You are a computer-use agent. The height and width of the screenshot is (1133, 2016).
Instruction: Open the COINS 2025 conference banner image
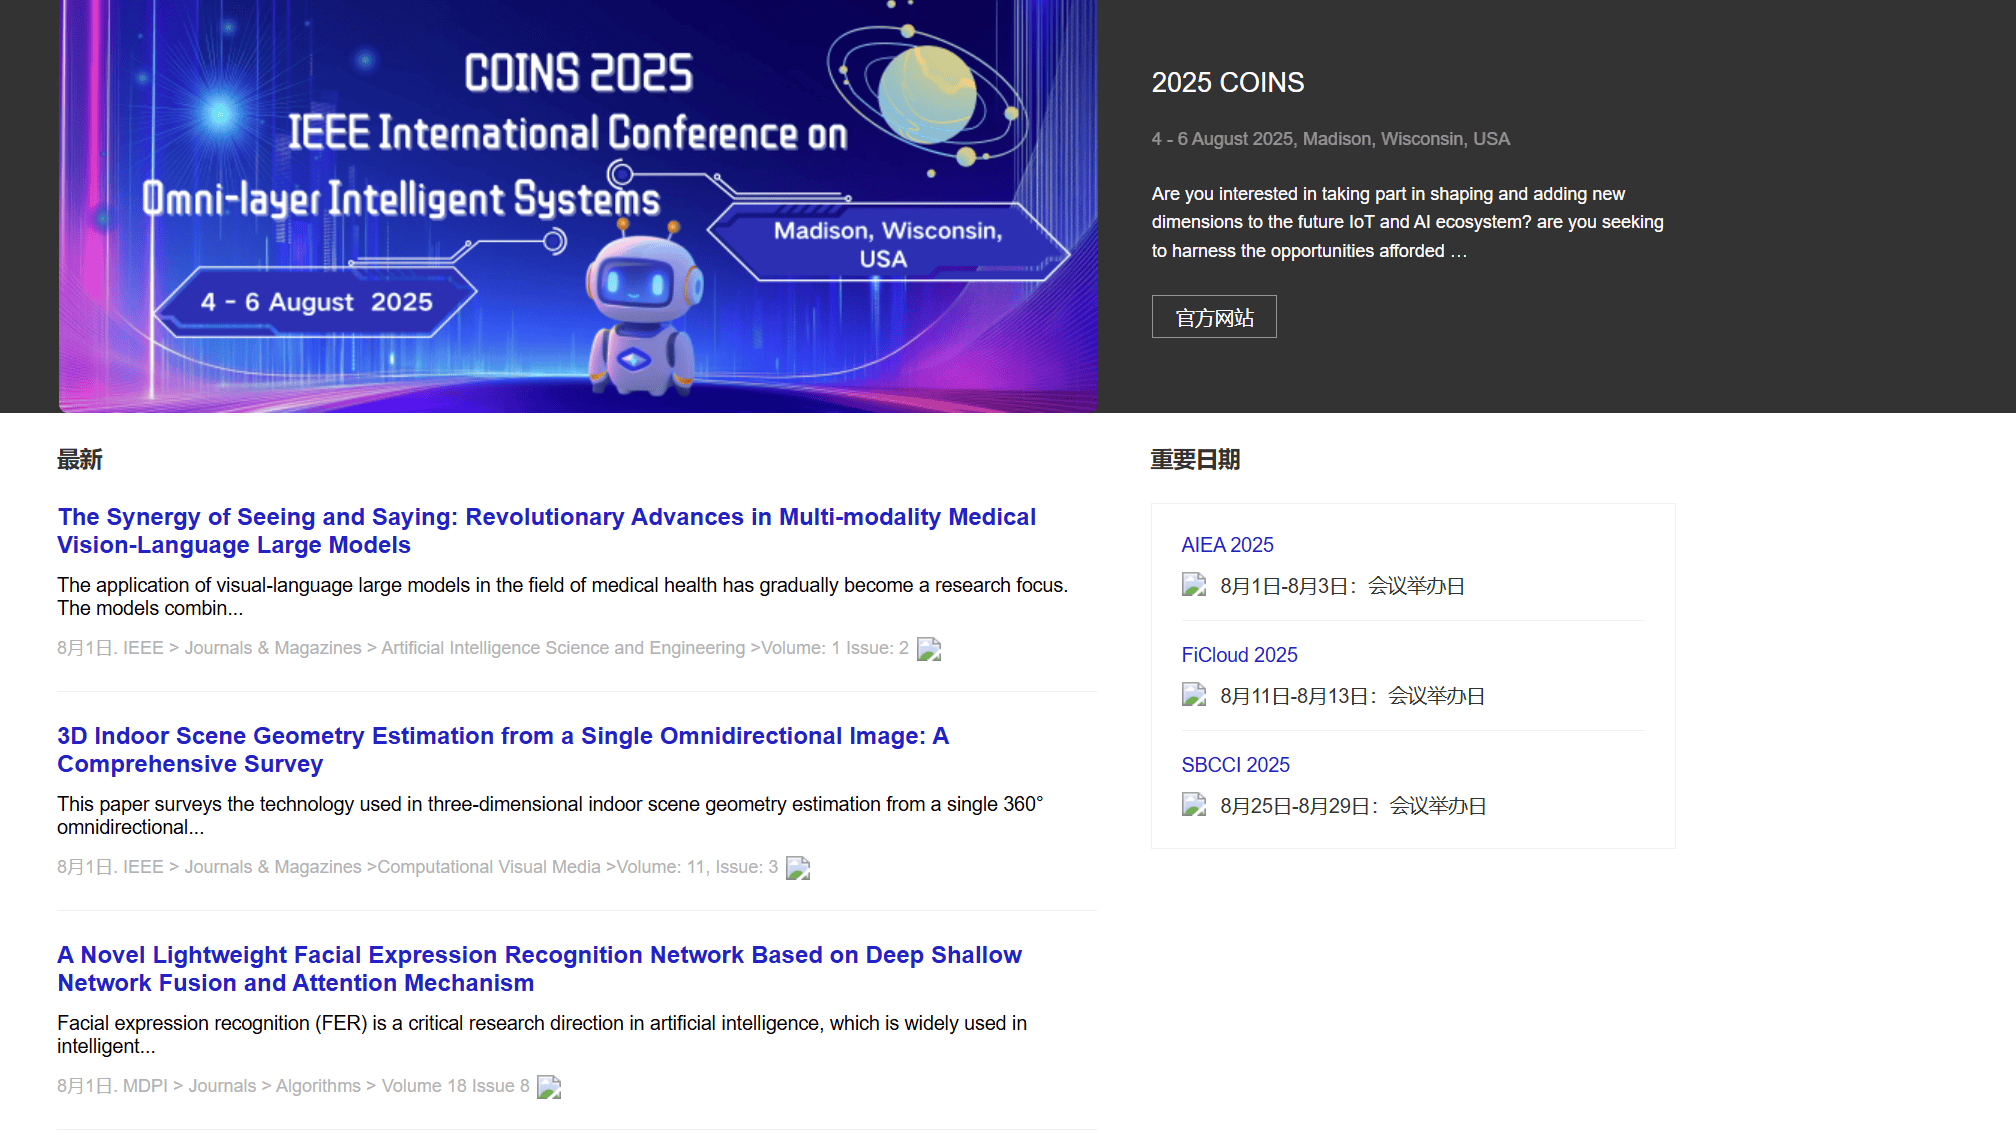tap(578, 205)
